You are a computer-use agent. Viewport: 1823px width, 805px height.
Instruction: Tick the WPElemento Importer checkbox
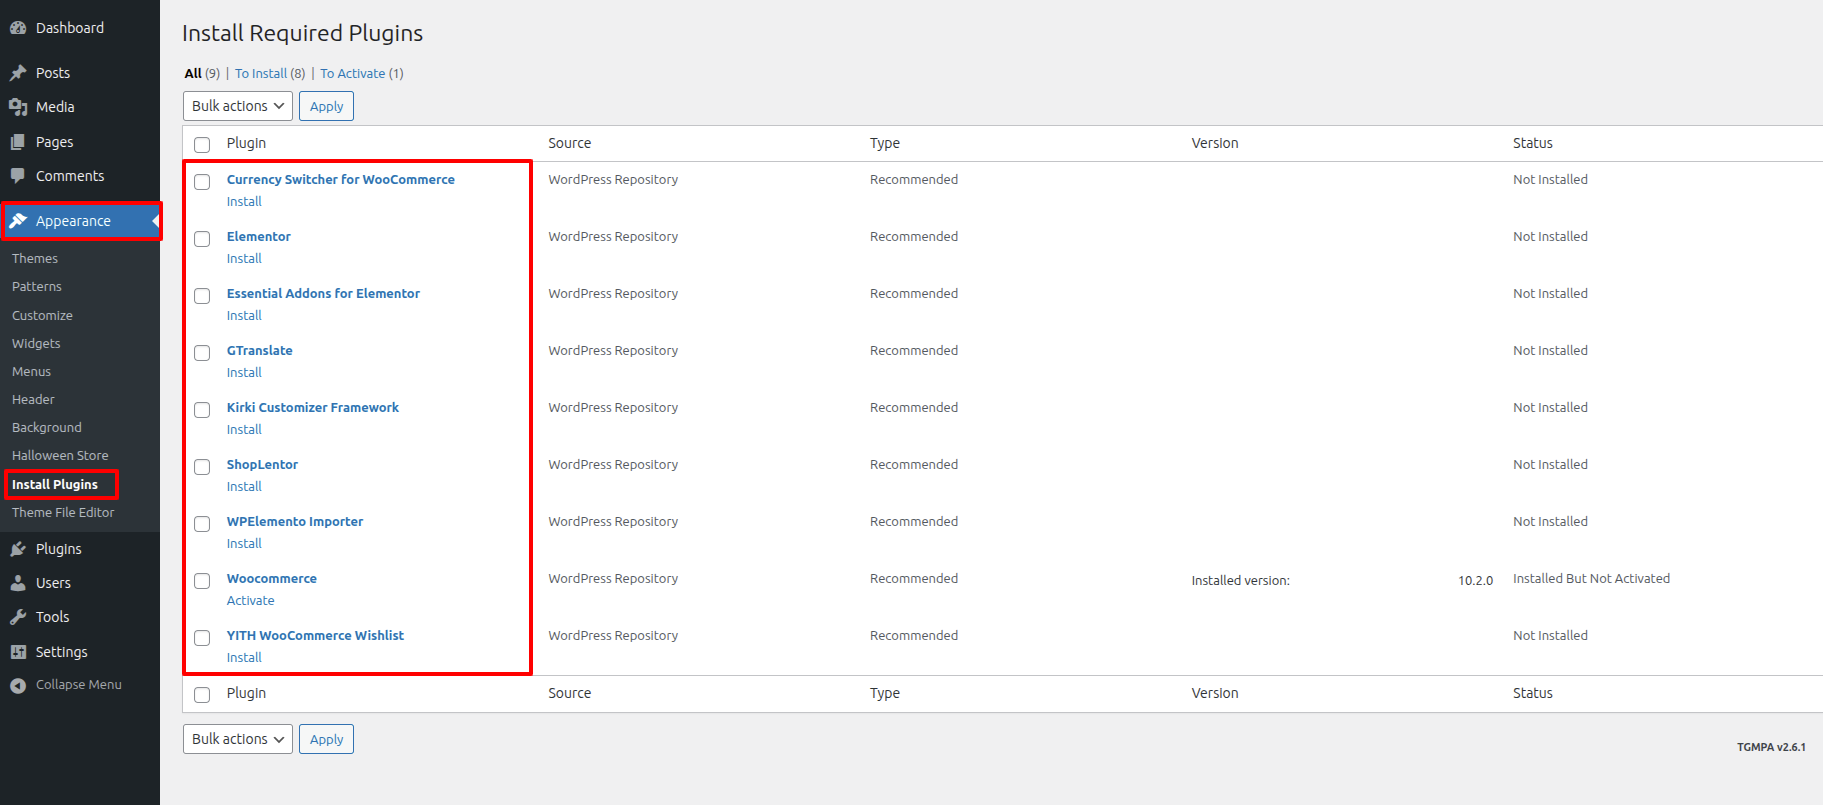coord(202,524)
